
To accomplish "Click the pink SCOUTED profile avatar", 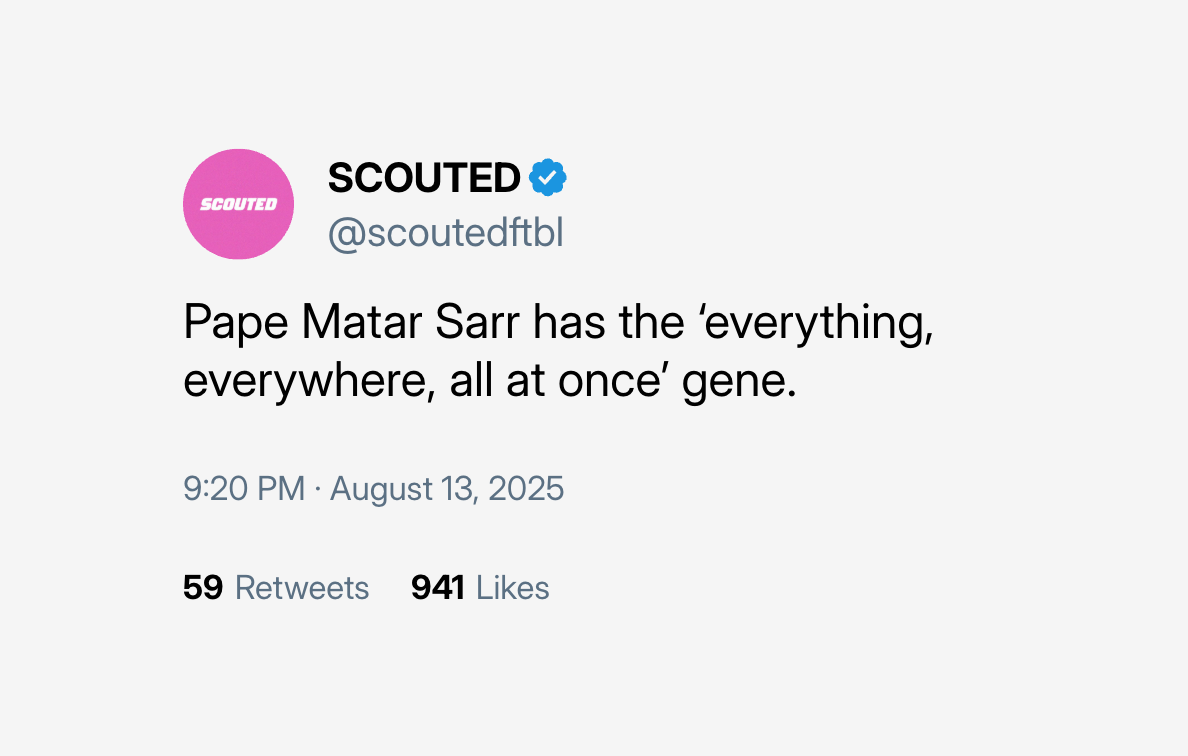I will pyautogui.click(x=239, y=204).
